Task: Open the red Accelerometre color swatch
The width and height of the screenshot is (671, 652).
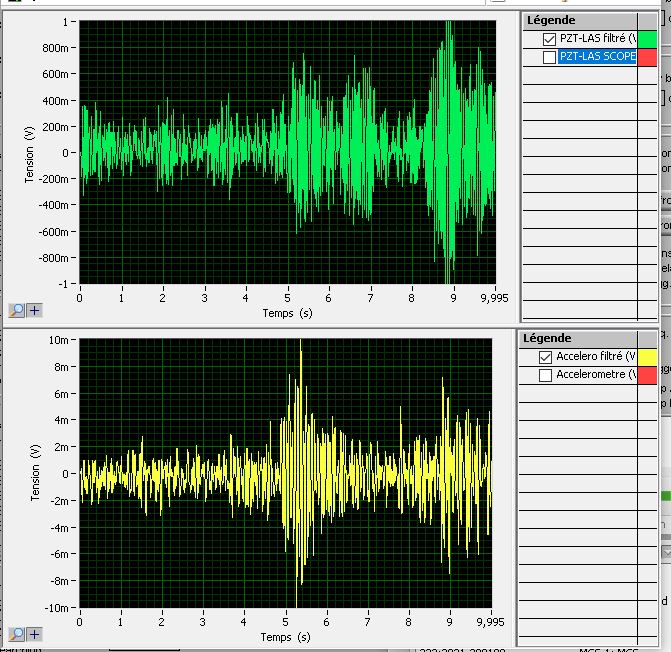Action: 647,375
